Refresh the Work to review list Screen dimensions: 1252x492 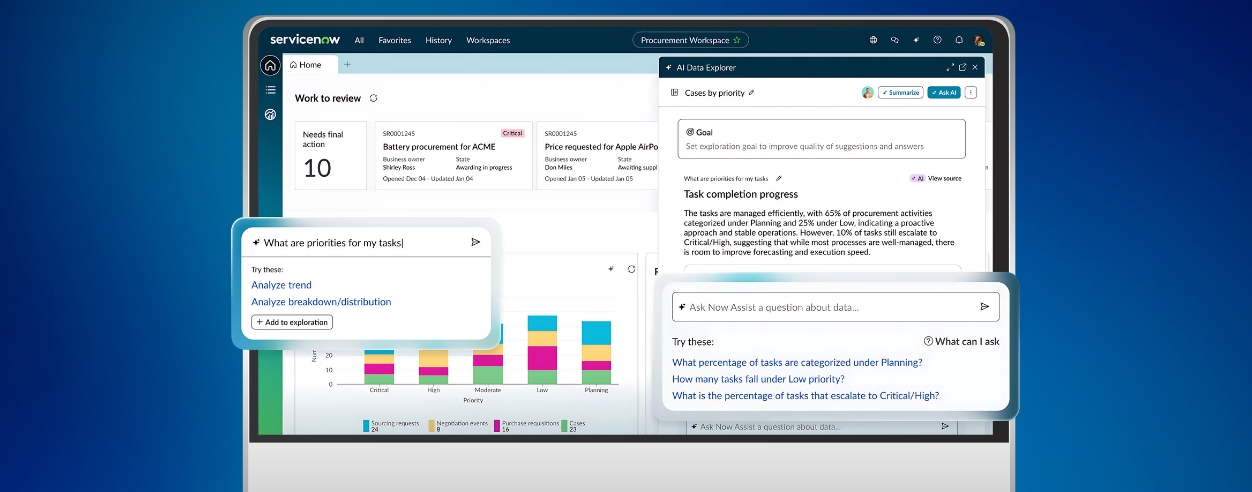coord(374,98)
